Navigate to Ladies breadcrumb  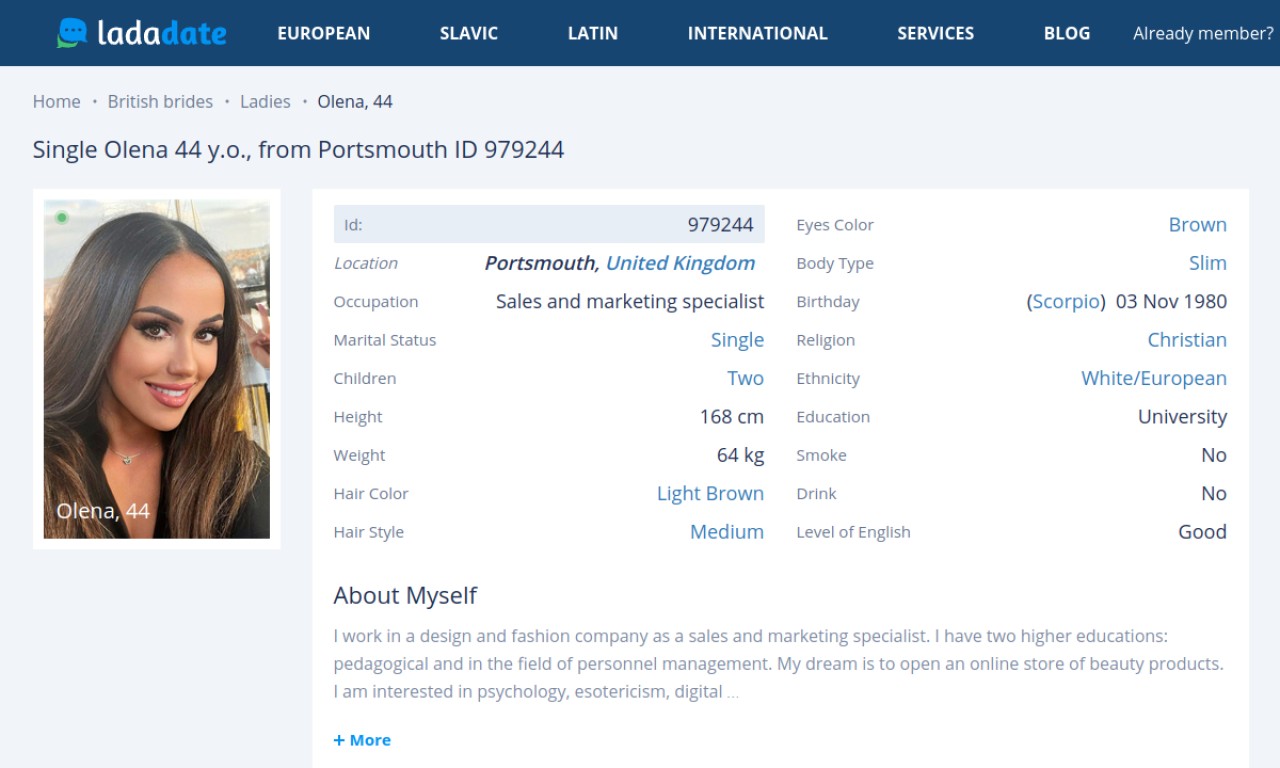(265, 101)
